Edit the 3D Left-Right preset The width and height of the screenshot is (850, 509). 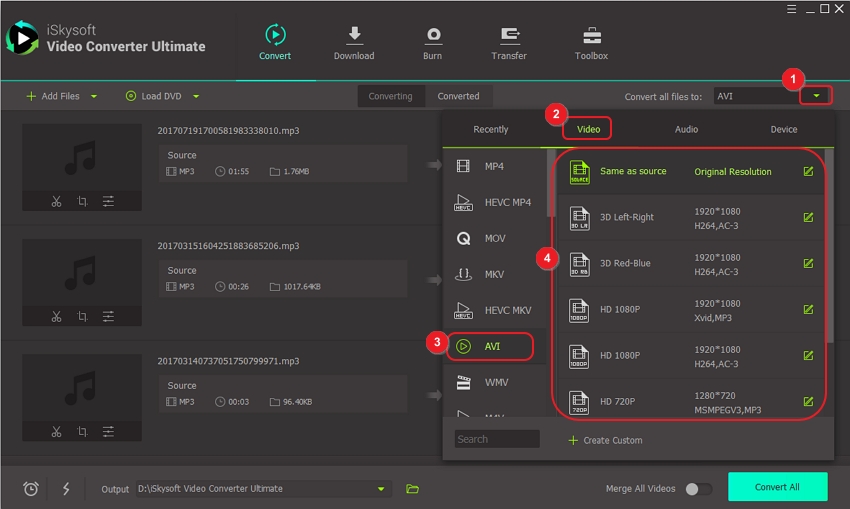click(808, 217)
